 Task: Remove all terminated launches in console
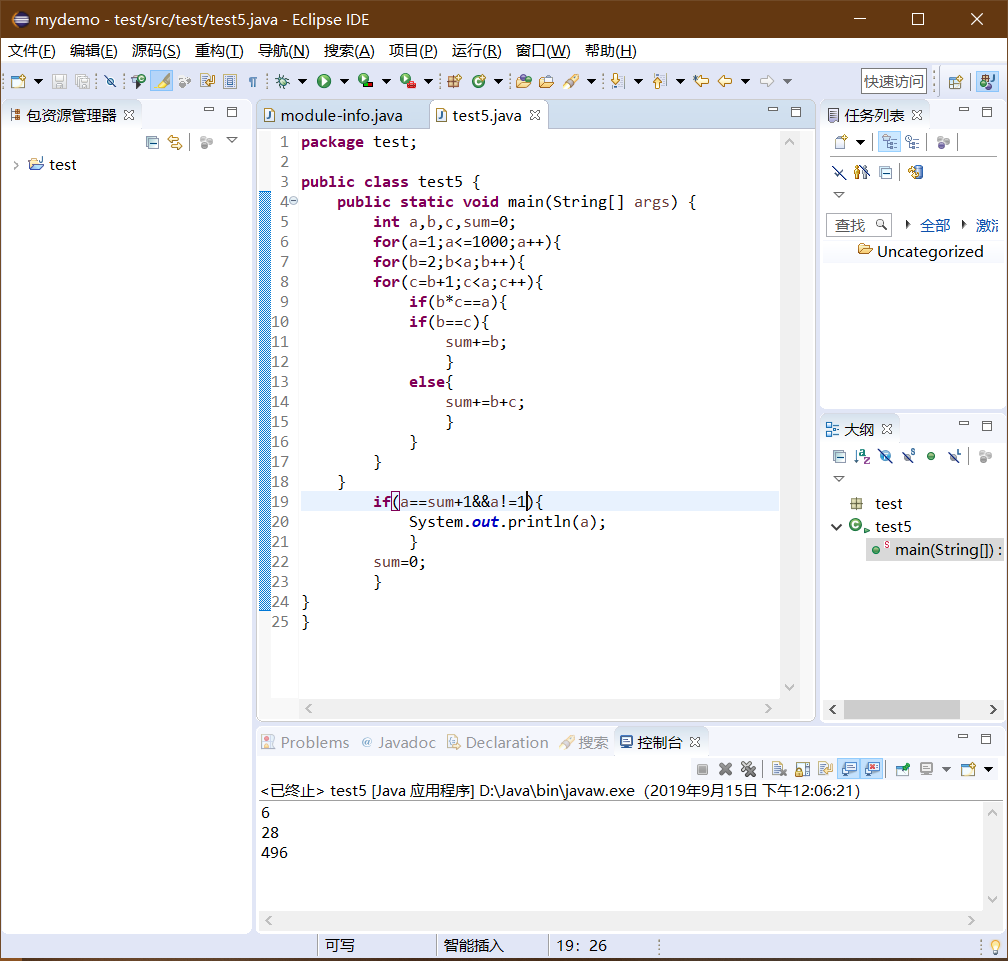point(748,769)
